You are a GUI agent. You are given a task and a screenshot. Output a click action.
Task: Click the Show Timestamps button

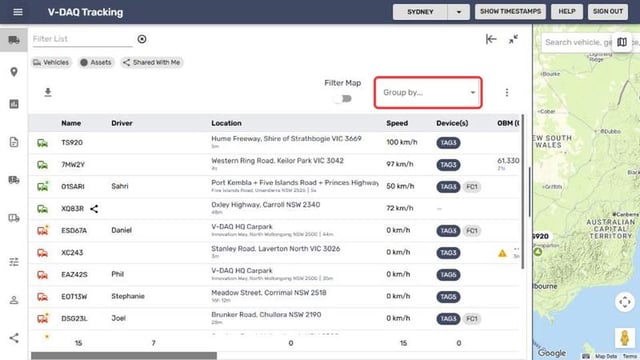510,12
